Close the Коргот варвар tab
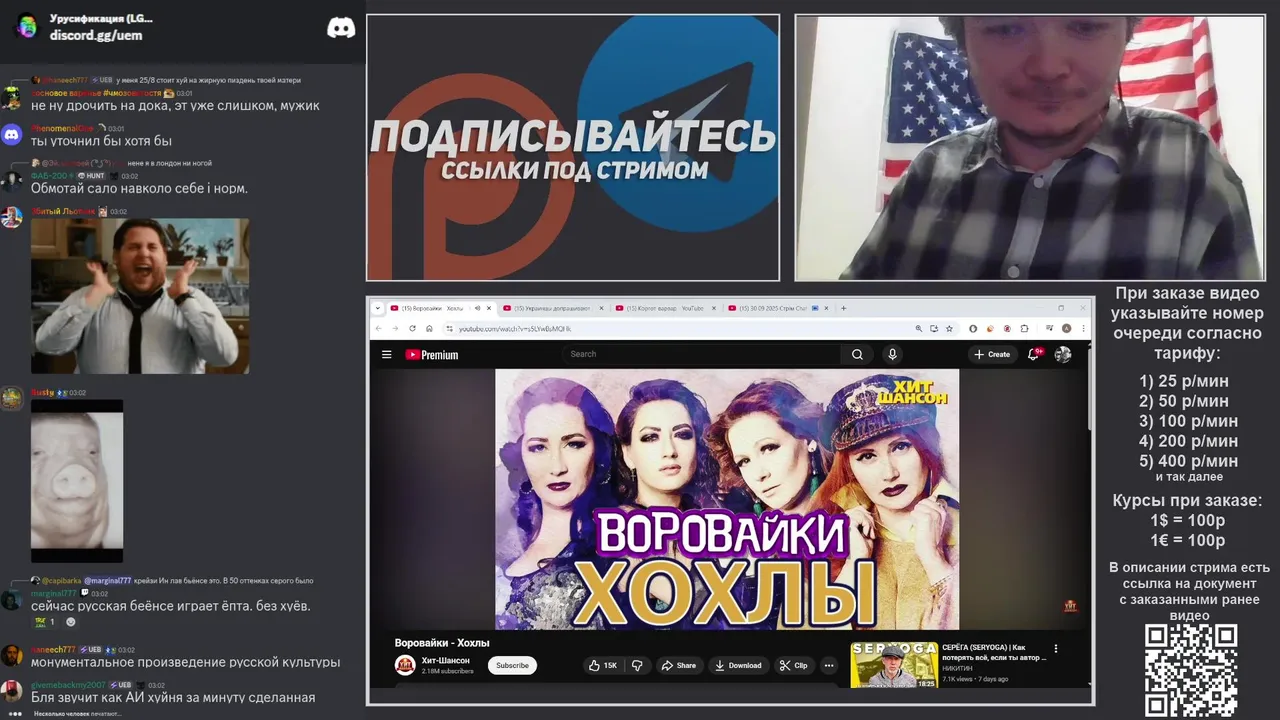The image size is (1280, 720). tap(714, 308)
